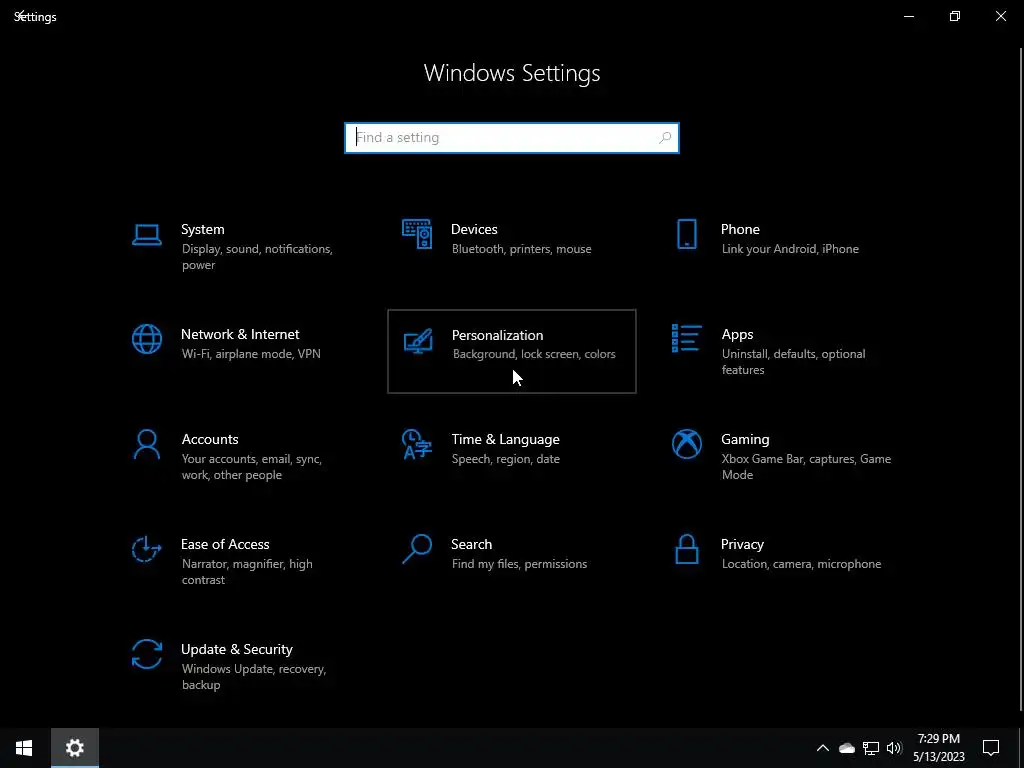
Task: Open the Search settings title
Action: tap(472, 545)
